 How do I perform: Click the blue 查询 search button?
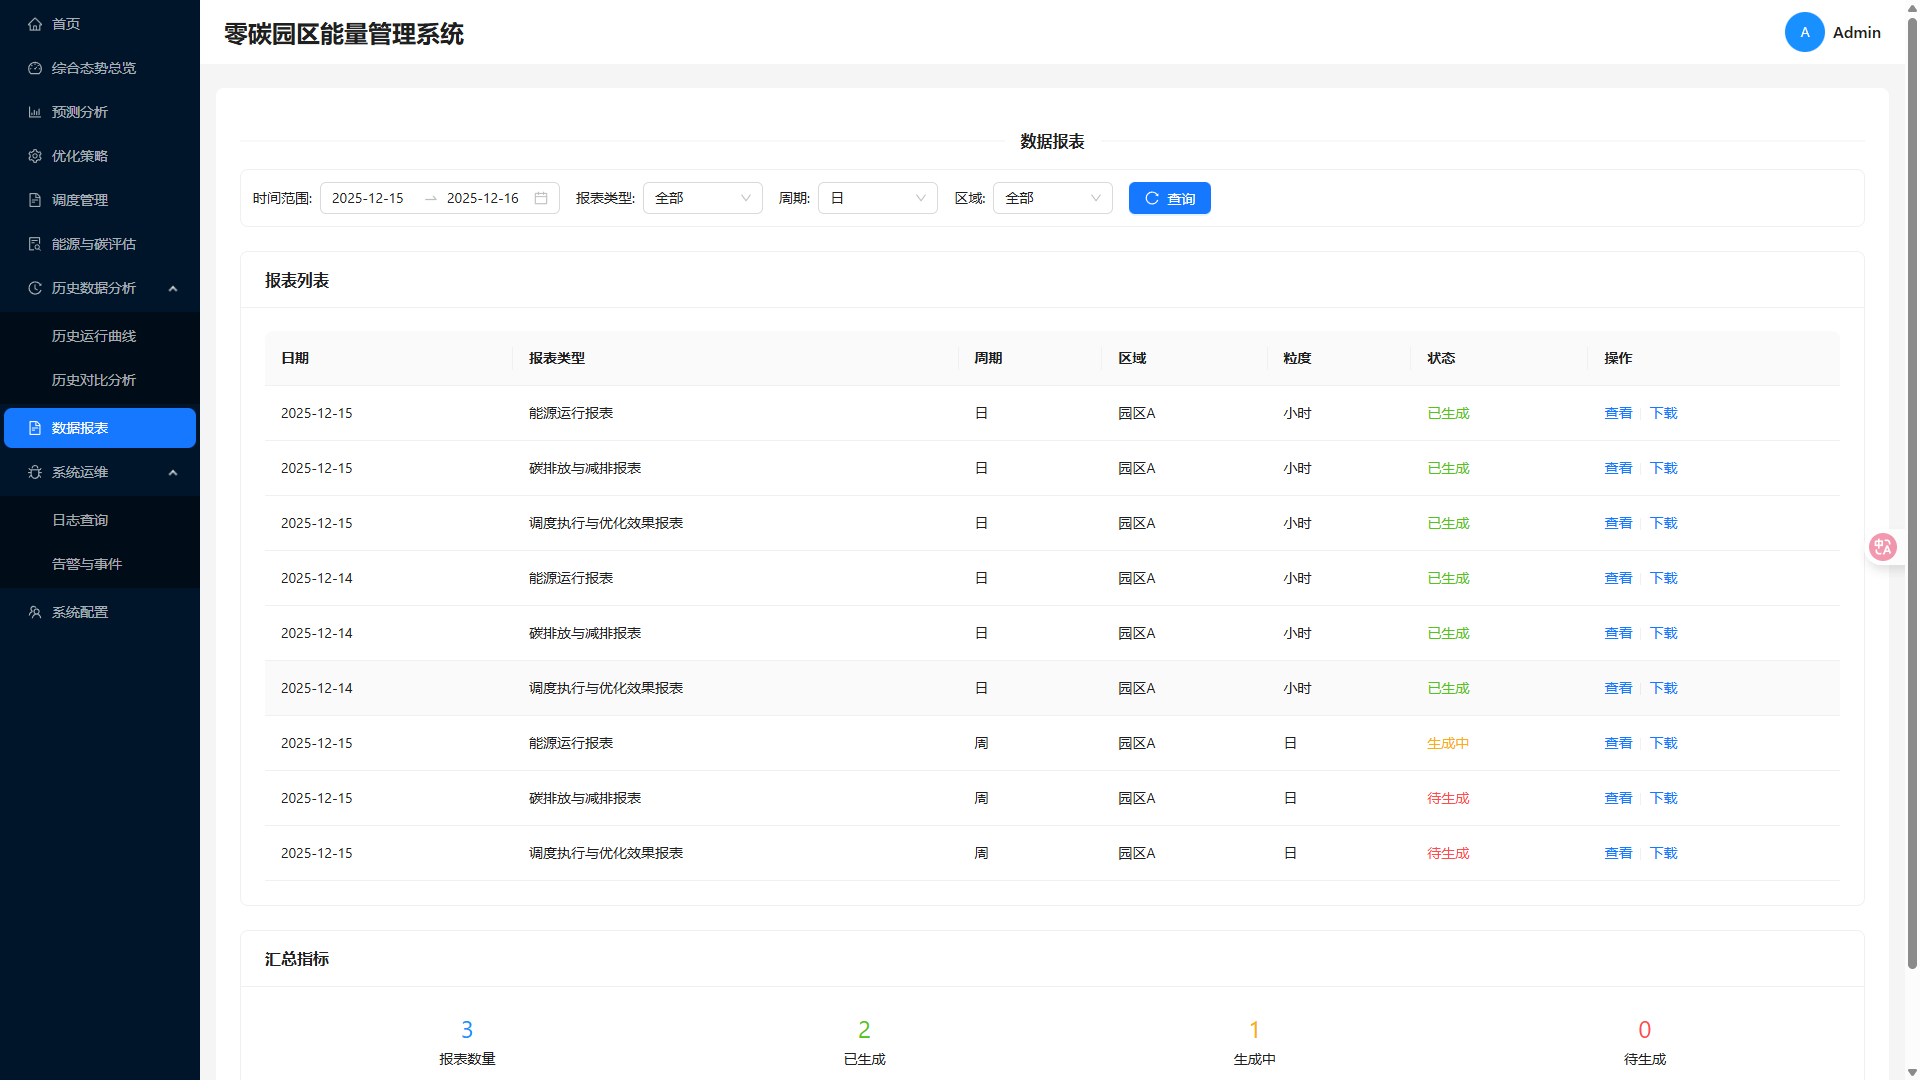pyautogui.click(x=1169, y=198)
